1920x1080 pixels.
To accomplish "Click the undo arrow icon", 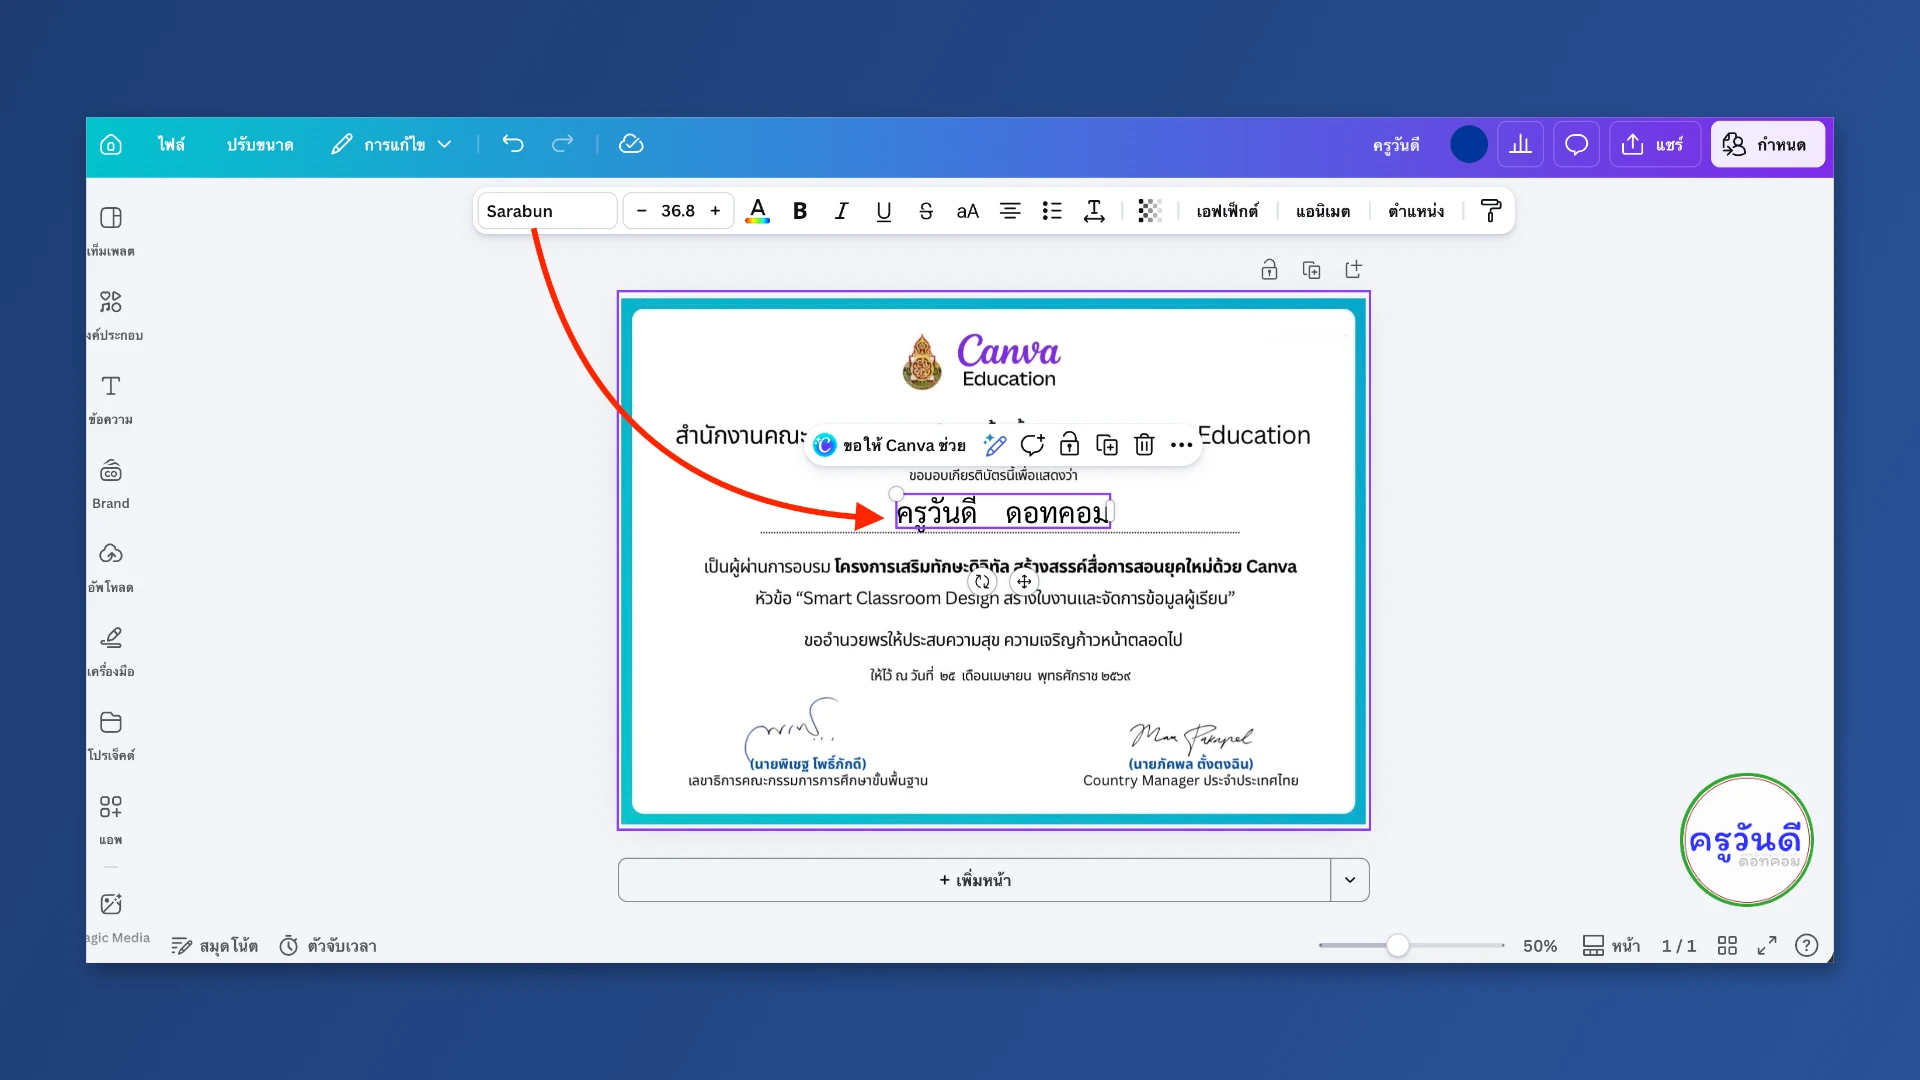I will [514, 144].
